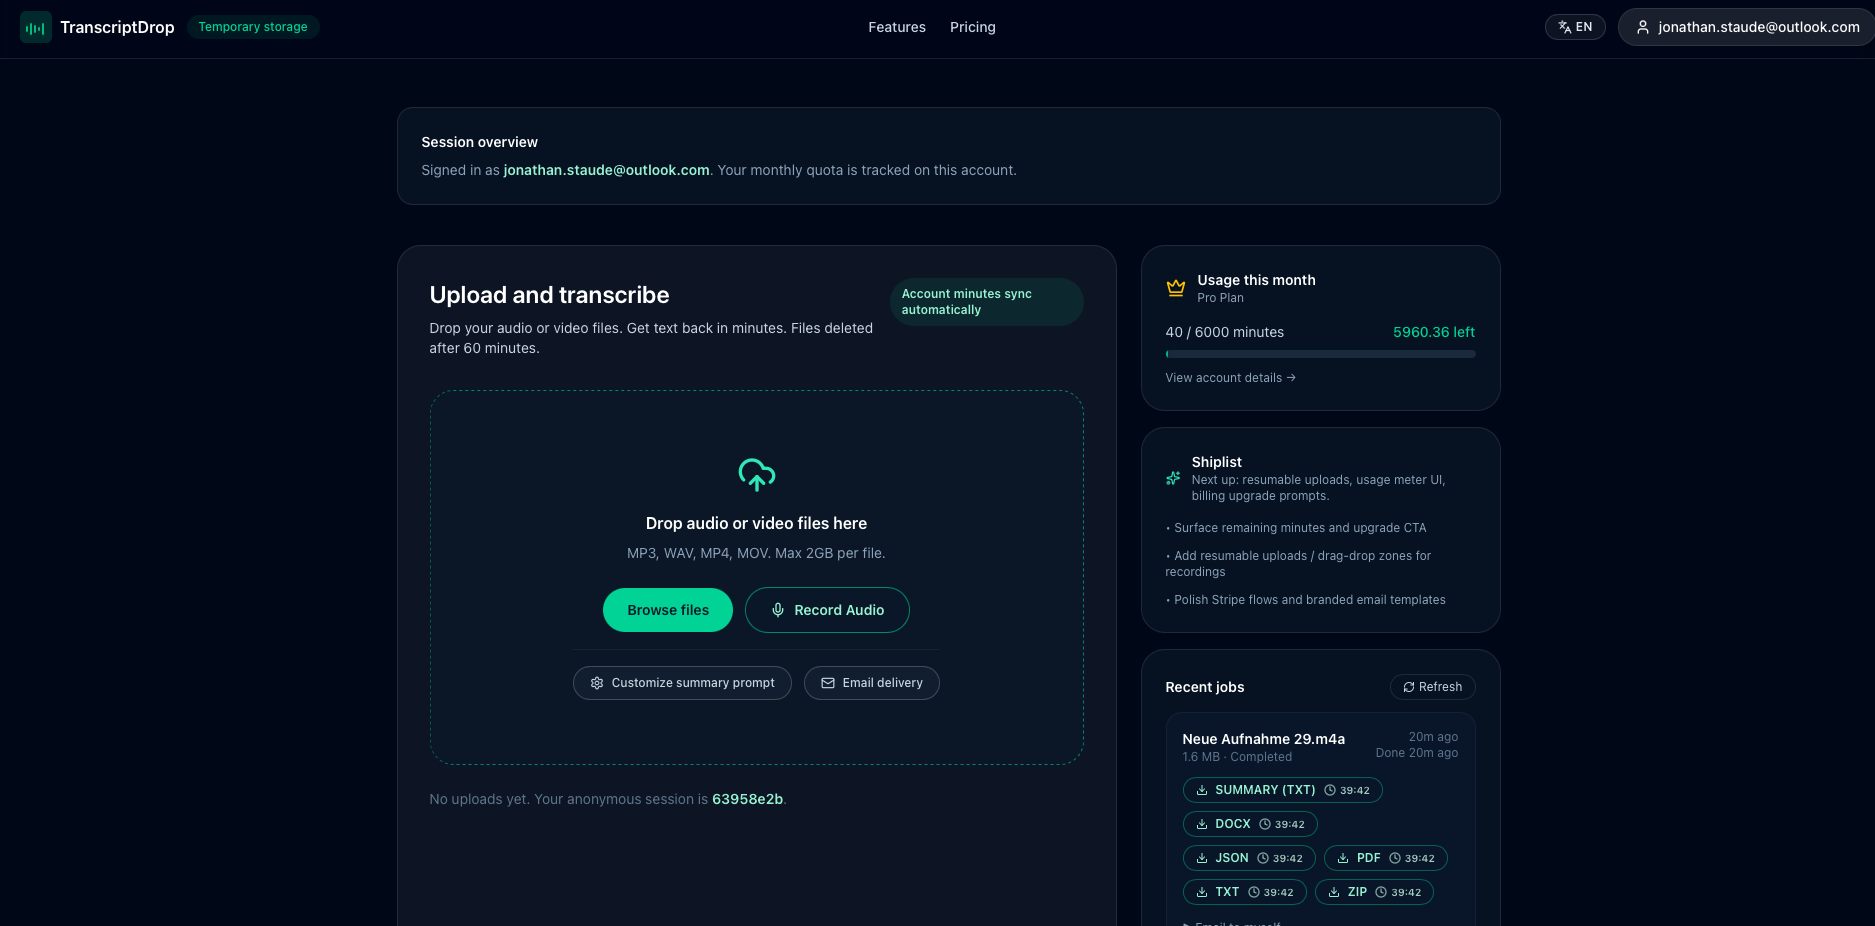Click the MP3, WAV, MP4, MOV format note
The width and height of the screenshot is (1875, 926).
pyautogui.click(x=756, y=553)
